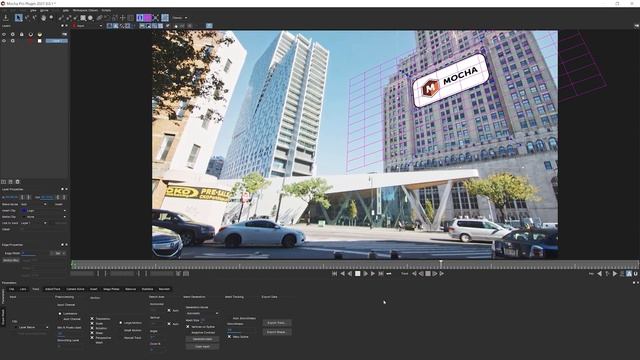Toggle the Überkey U button
Screen dimensions: 640x360
coord(636,273)
